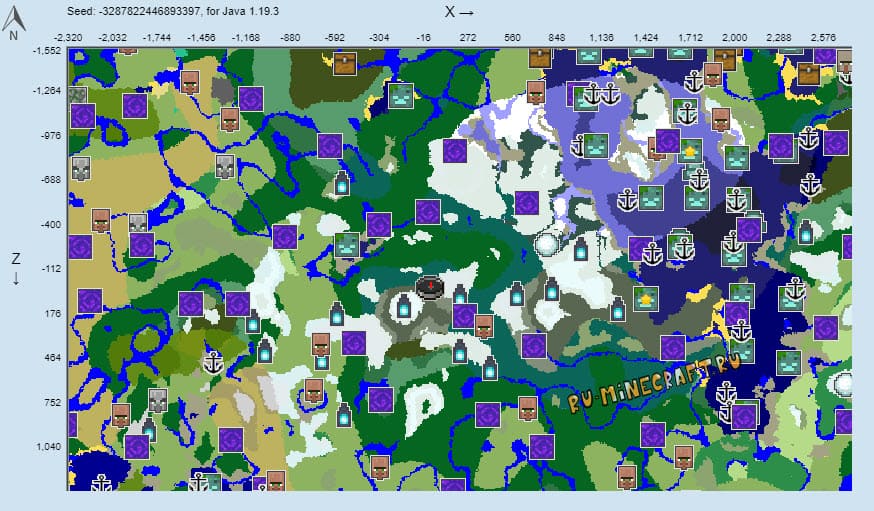Click the -2,320 X-axis coordinate label
874x511 pixels.
tap(68, 38)
